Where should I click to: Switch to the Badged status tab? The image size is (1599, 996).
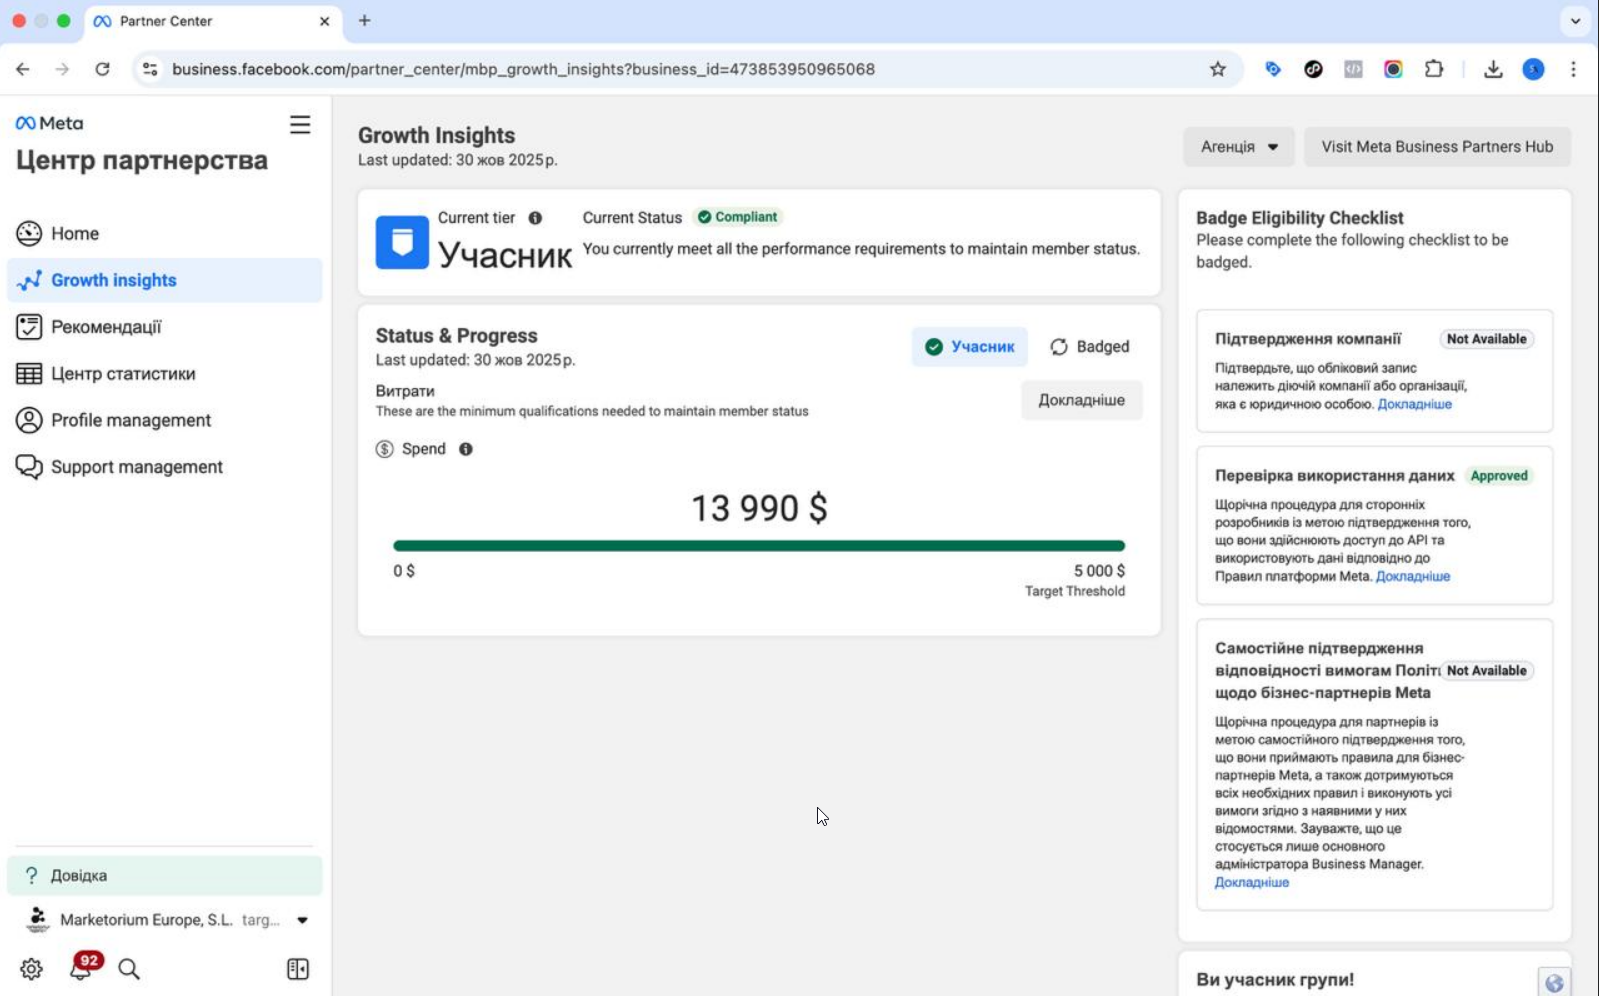1090,347
